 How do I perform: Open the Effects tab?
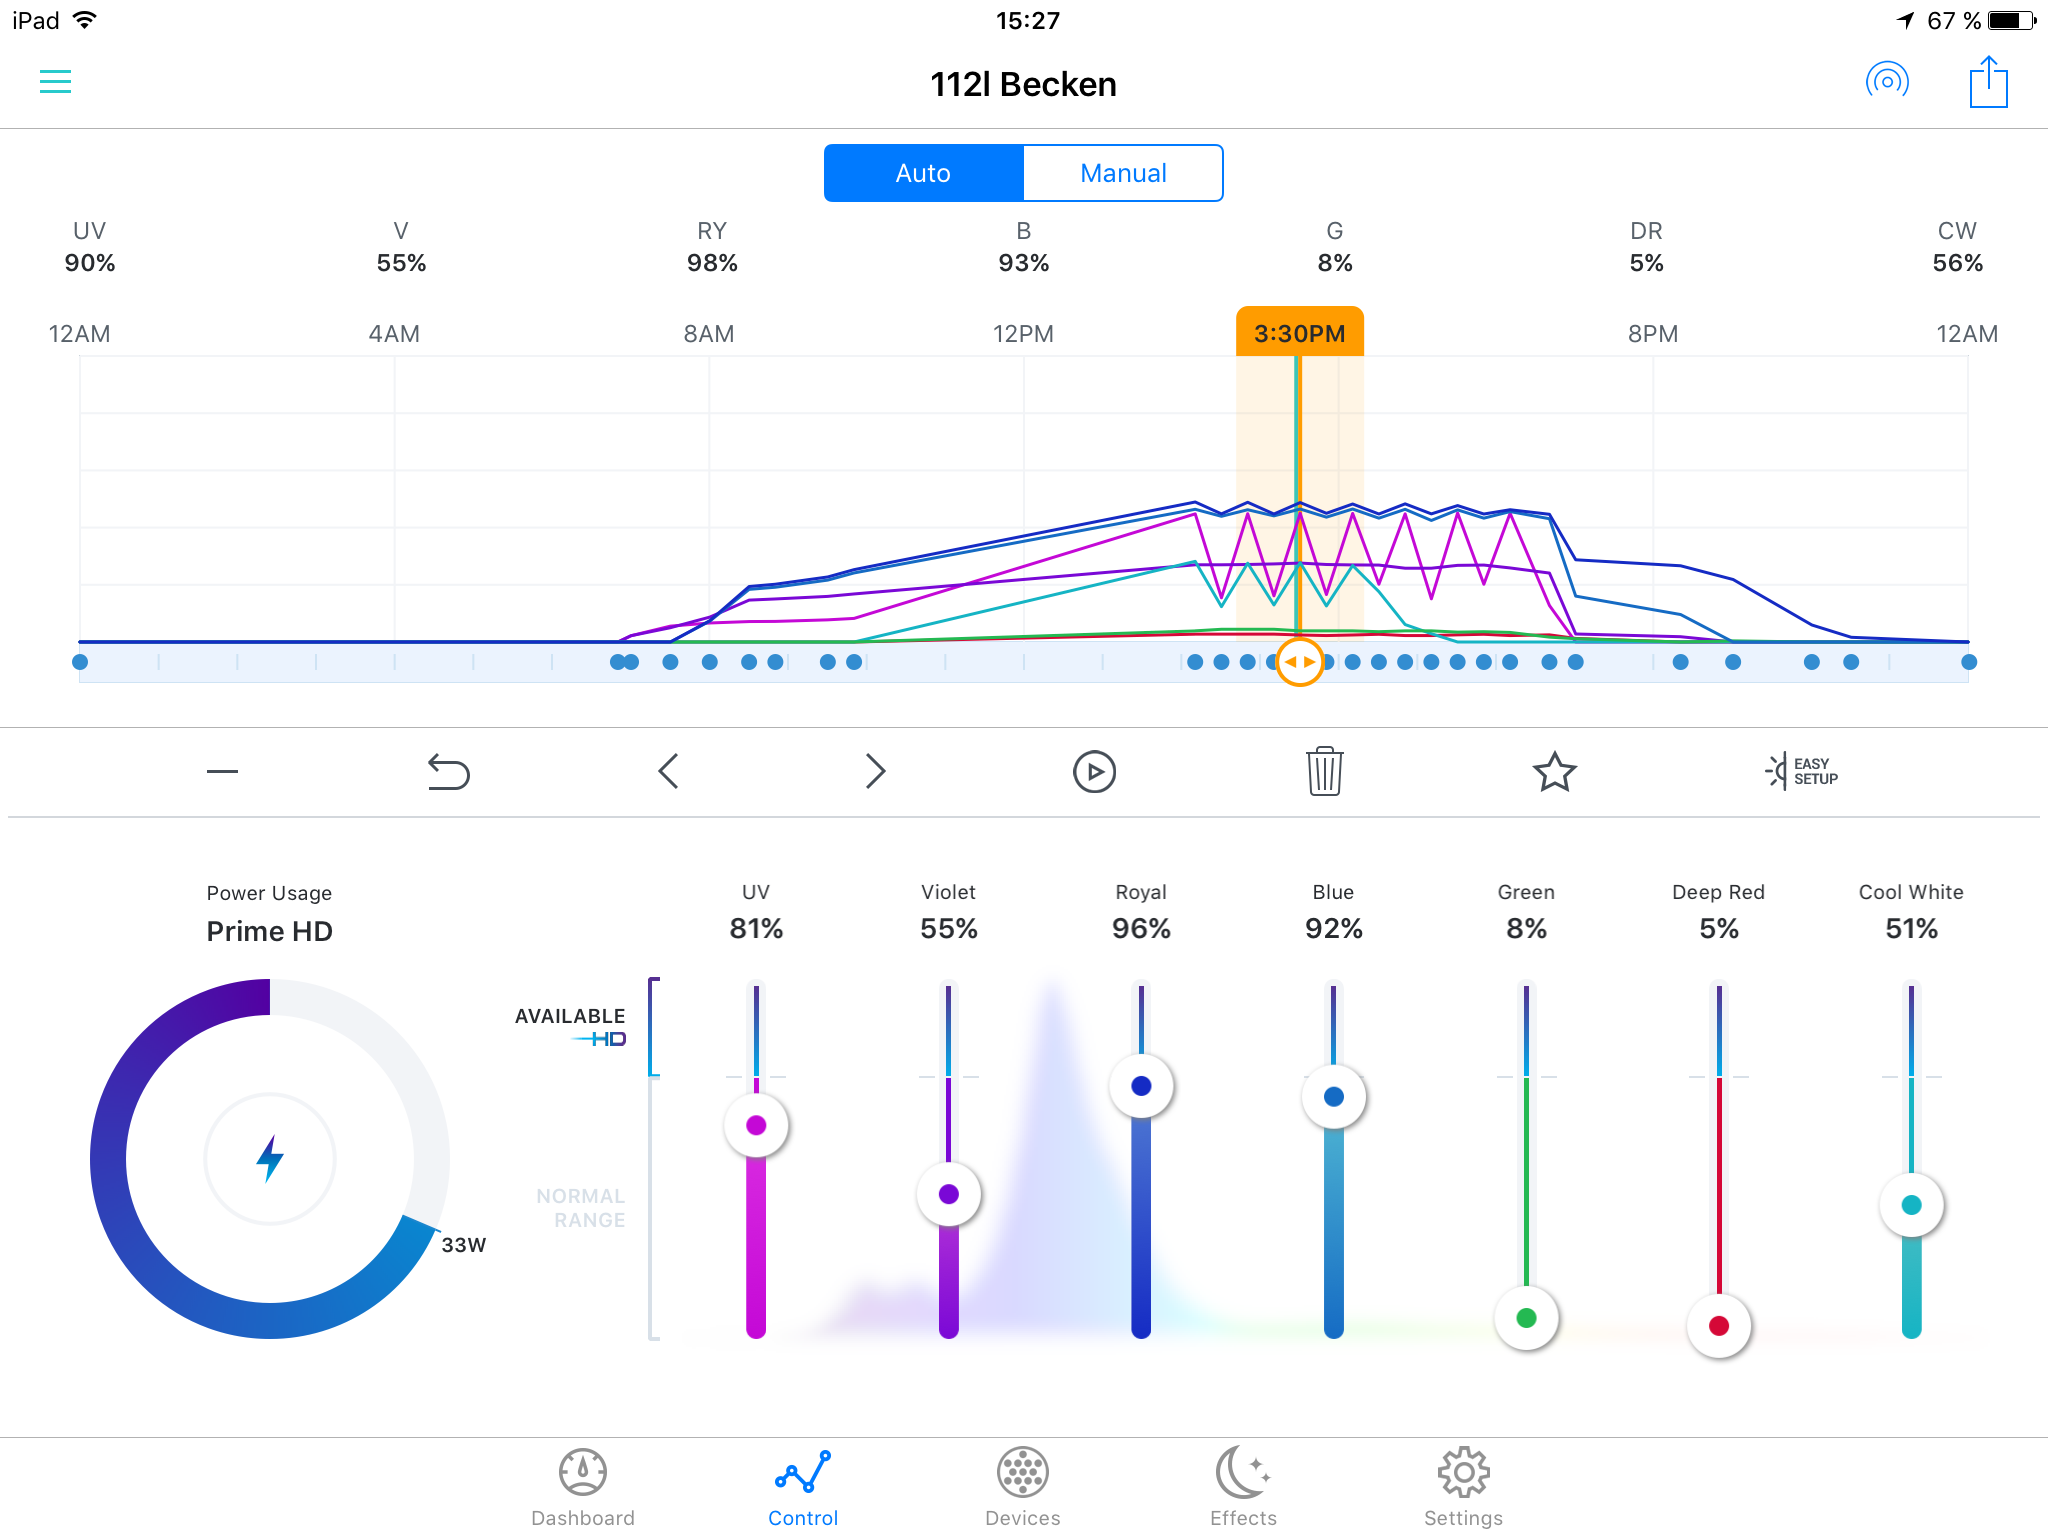tap(1243, 1488)
